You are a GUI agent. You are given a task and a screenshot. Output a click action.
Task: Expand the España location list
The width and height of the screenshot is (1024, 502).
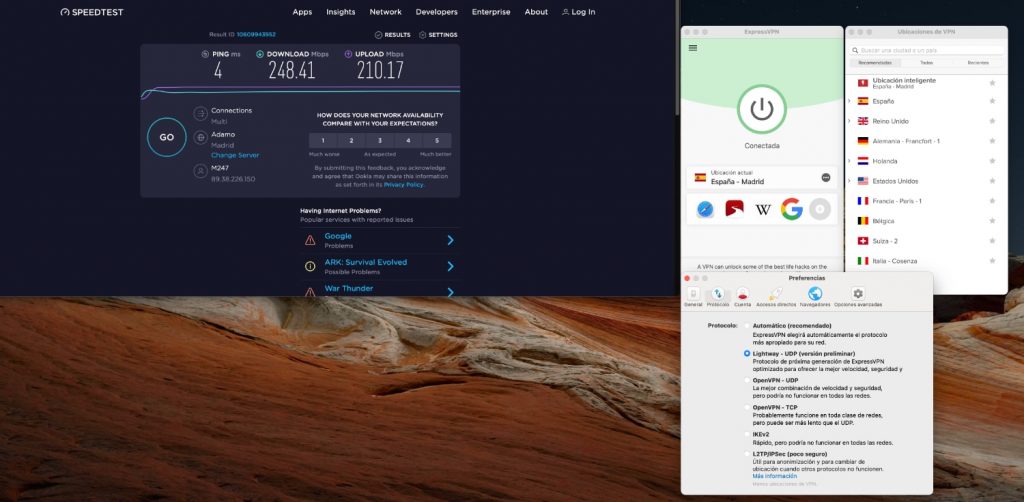[849, 101]
